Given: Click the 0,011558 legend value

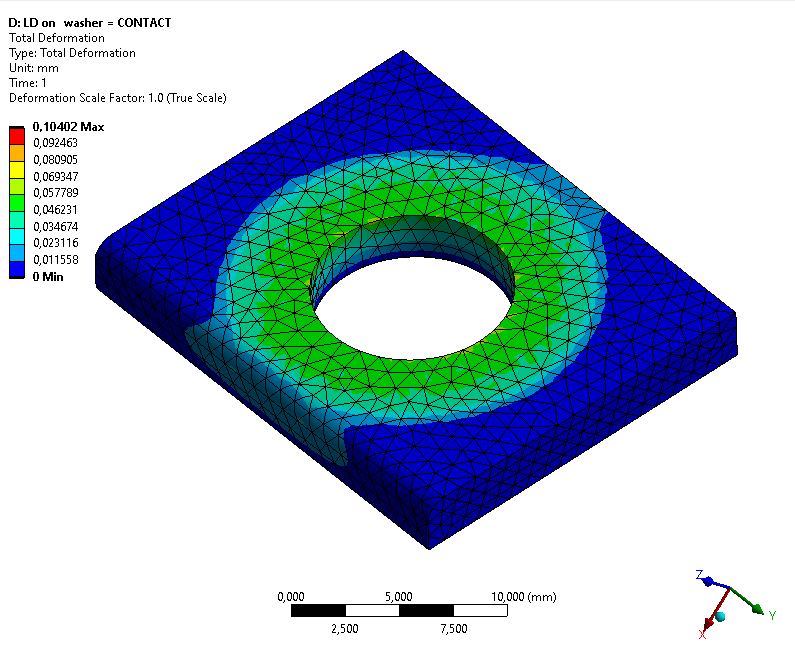Looking at the screenshot, I should pyautogui.click(x=55, y=260).
